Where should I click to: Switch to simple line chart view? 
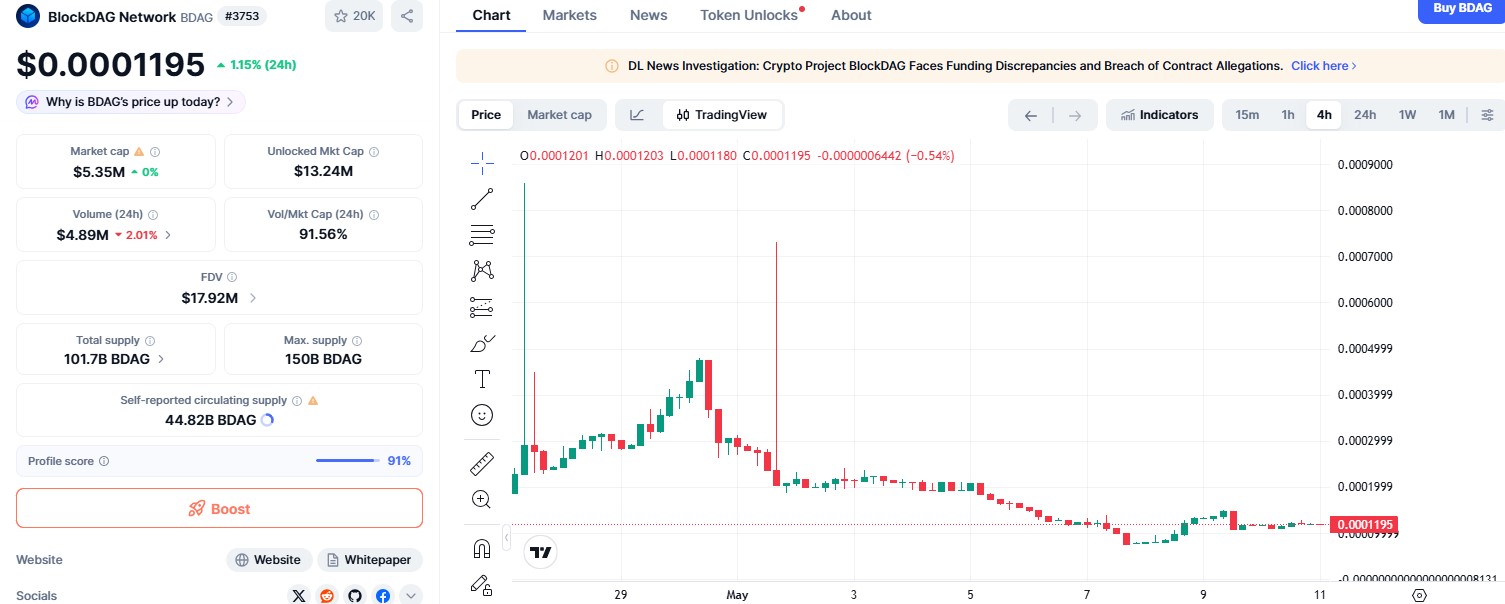tap(637, 115)
